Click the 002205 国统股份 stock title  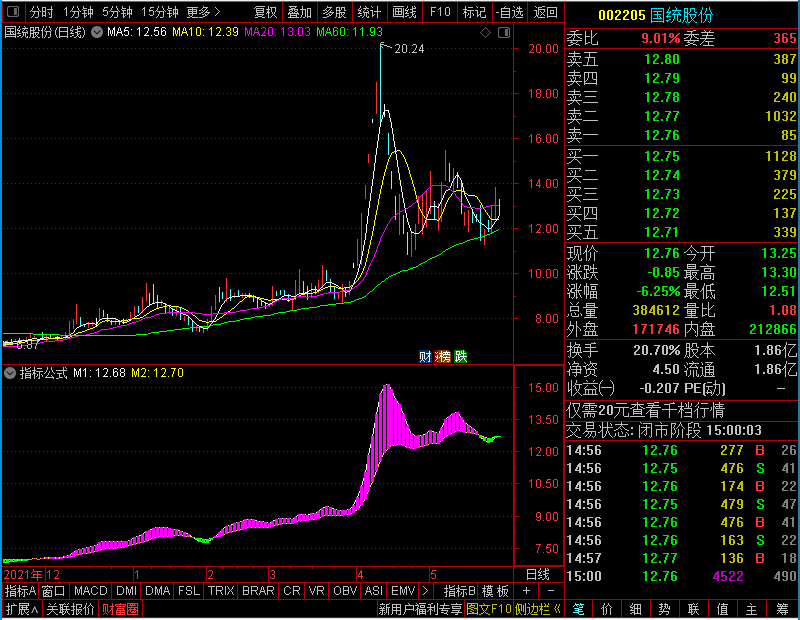click(x=655, y=15)
